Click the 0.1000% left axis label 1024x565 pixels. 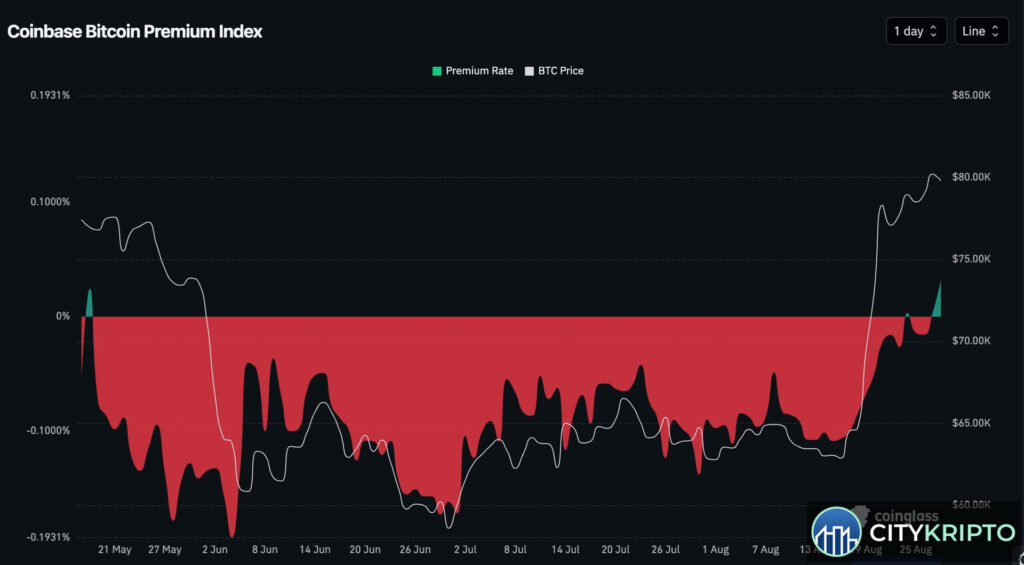[50, 202]
